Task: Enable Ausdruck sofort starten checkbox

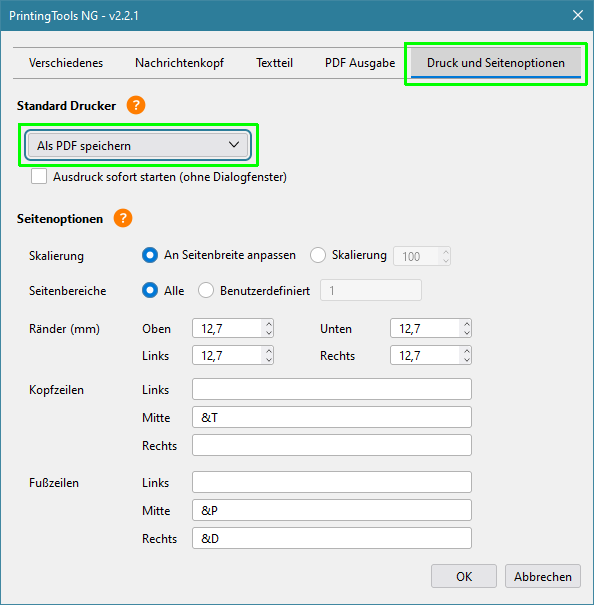Action: click(x=39, y=176)
